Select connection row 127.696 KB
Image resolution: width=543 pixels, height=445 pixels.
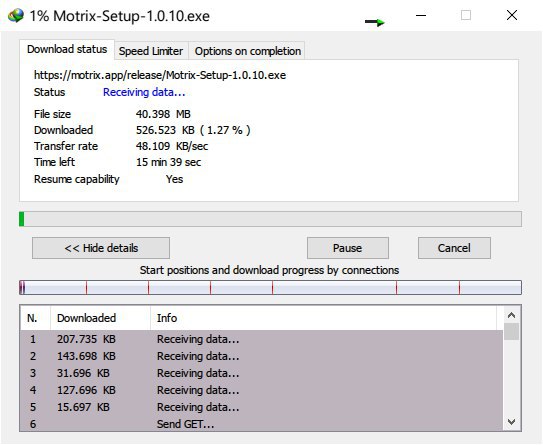[x=261, y=390]
